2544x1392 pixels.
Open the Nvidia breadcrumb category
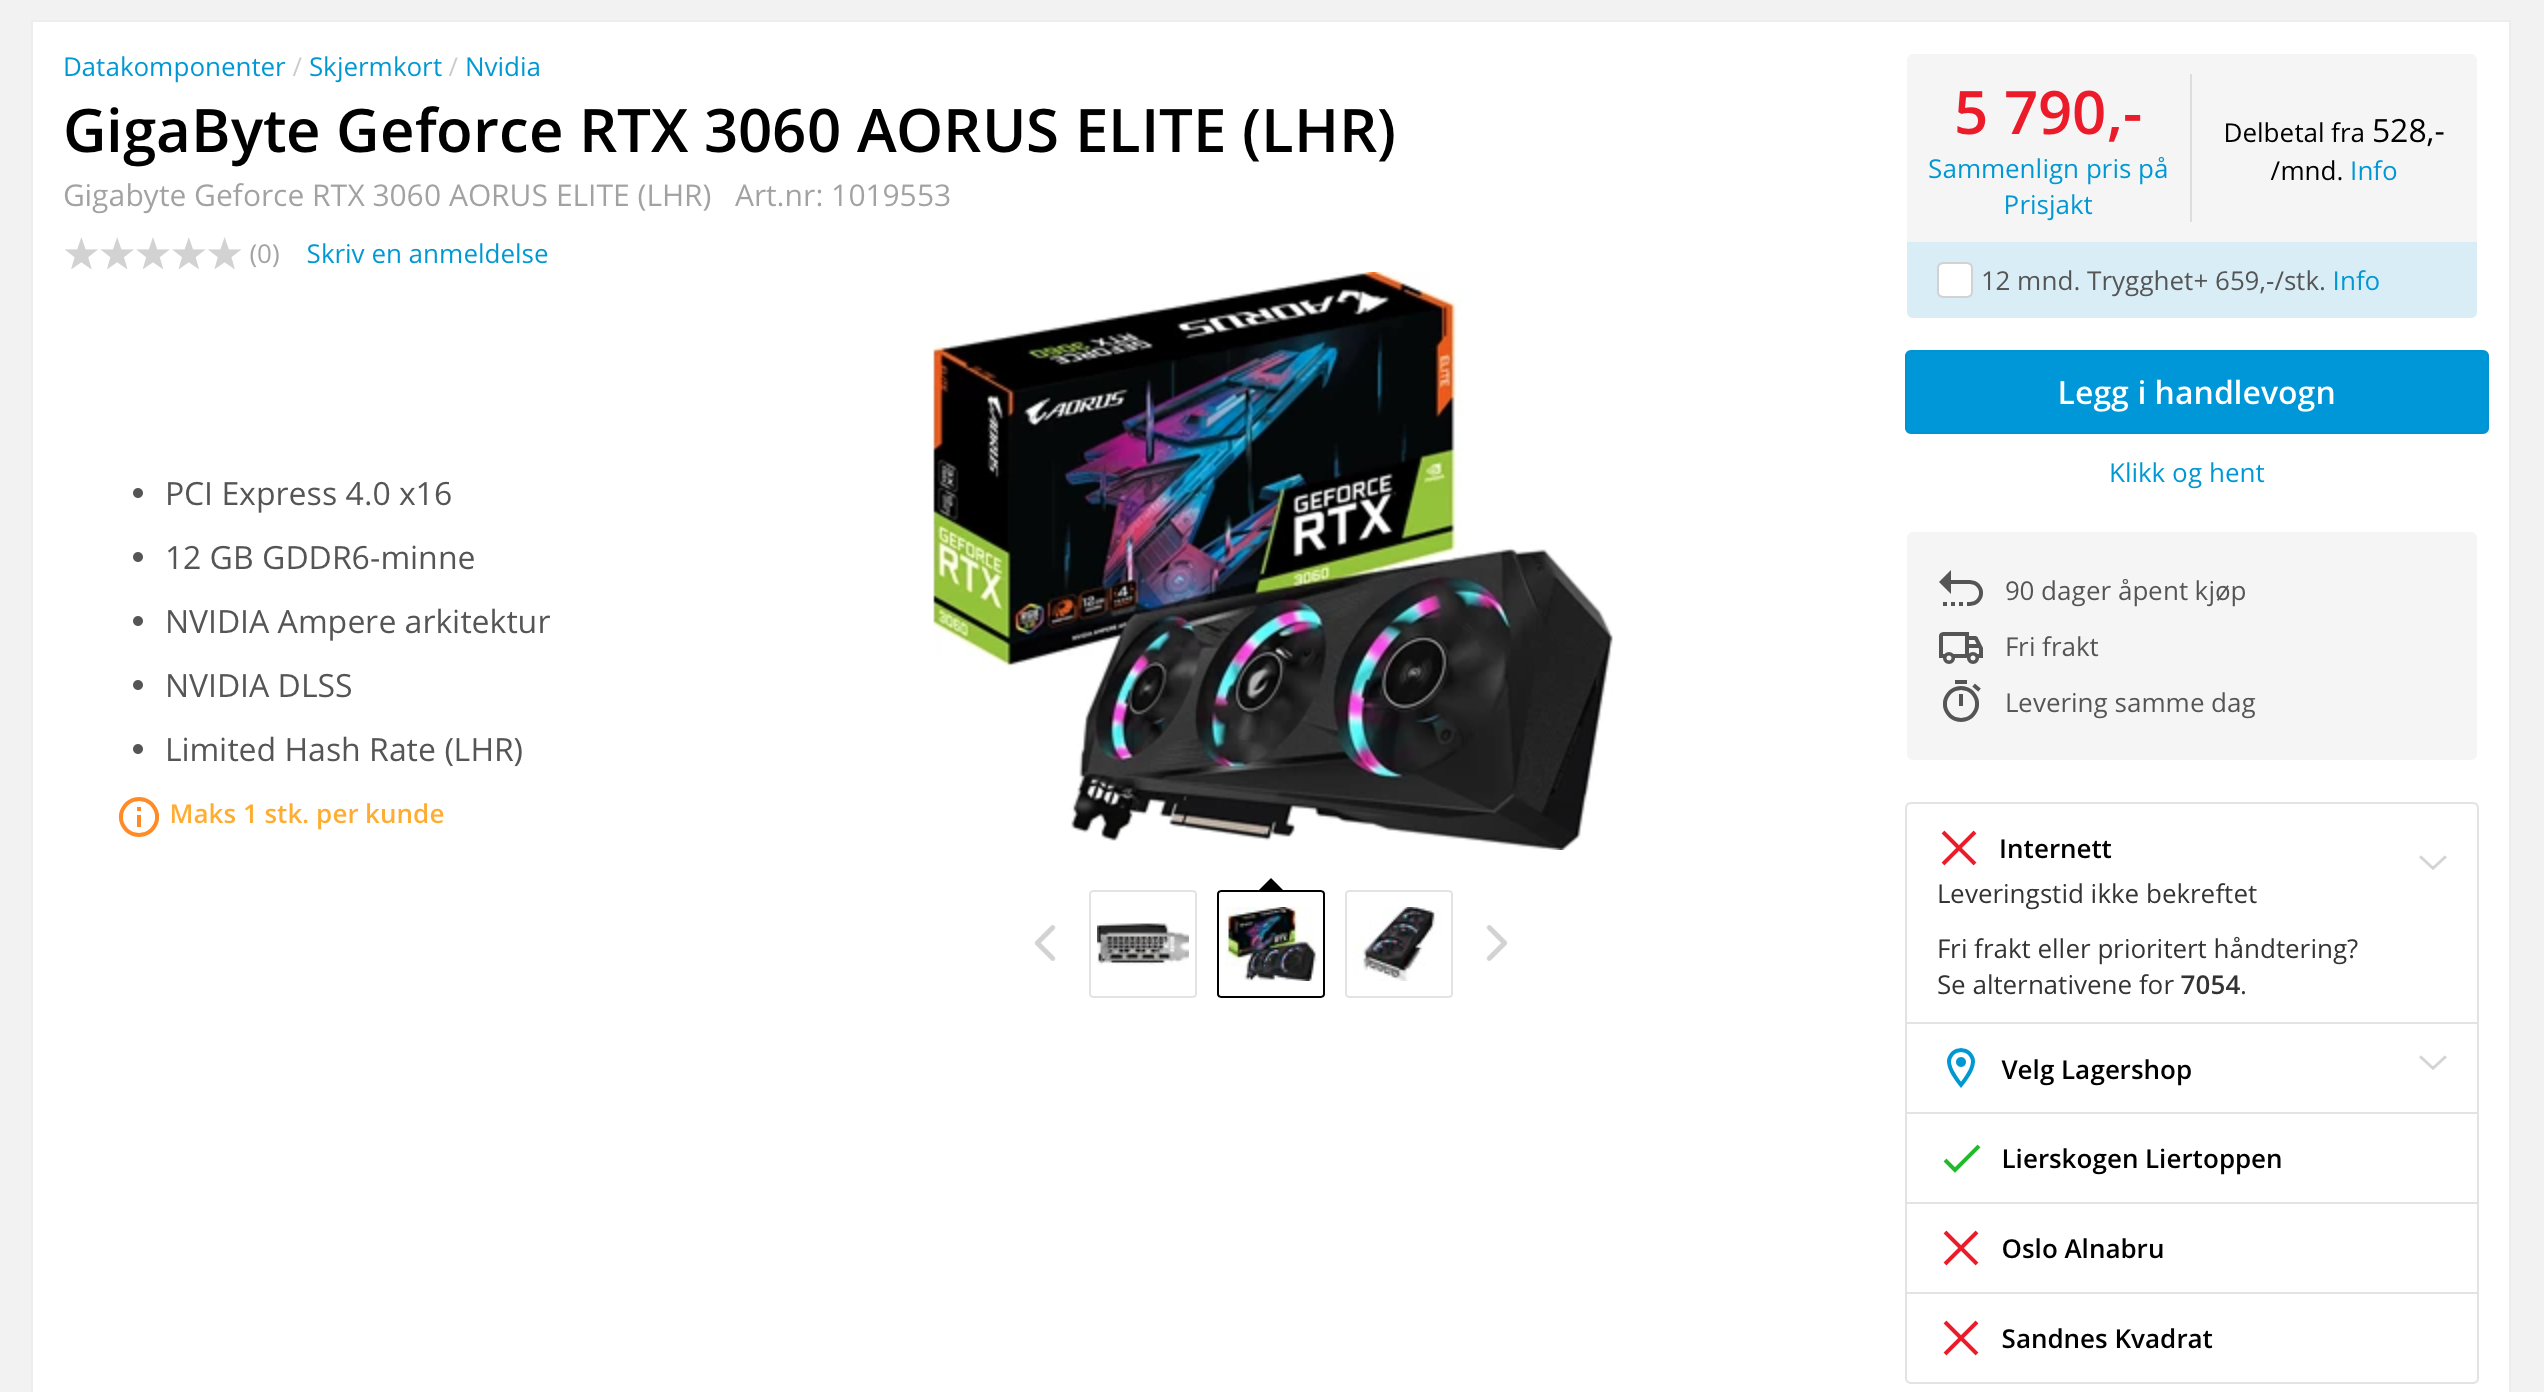[x=502, y=67]
